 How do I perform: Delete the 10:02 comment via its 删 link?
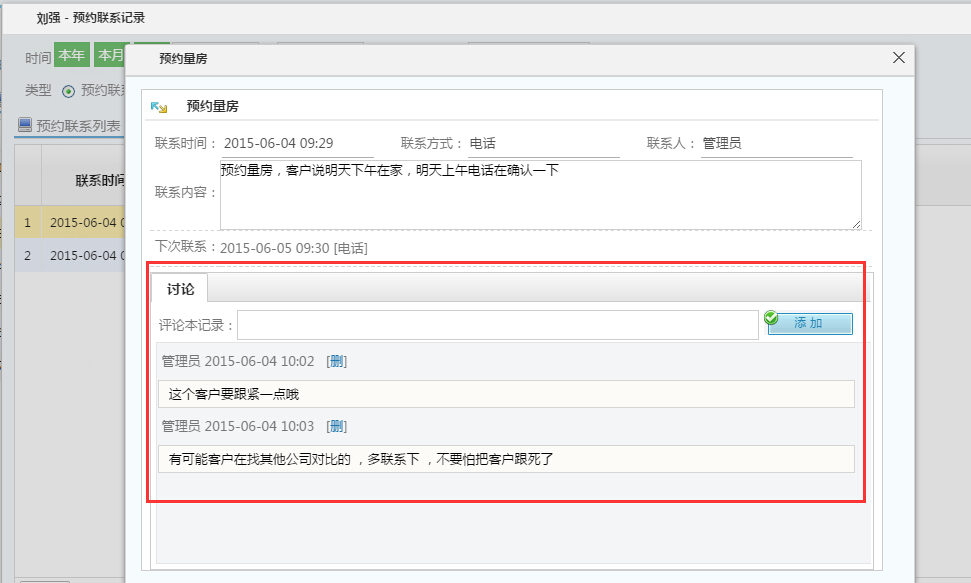[x=337, y=361]
